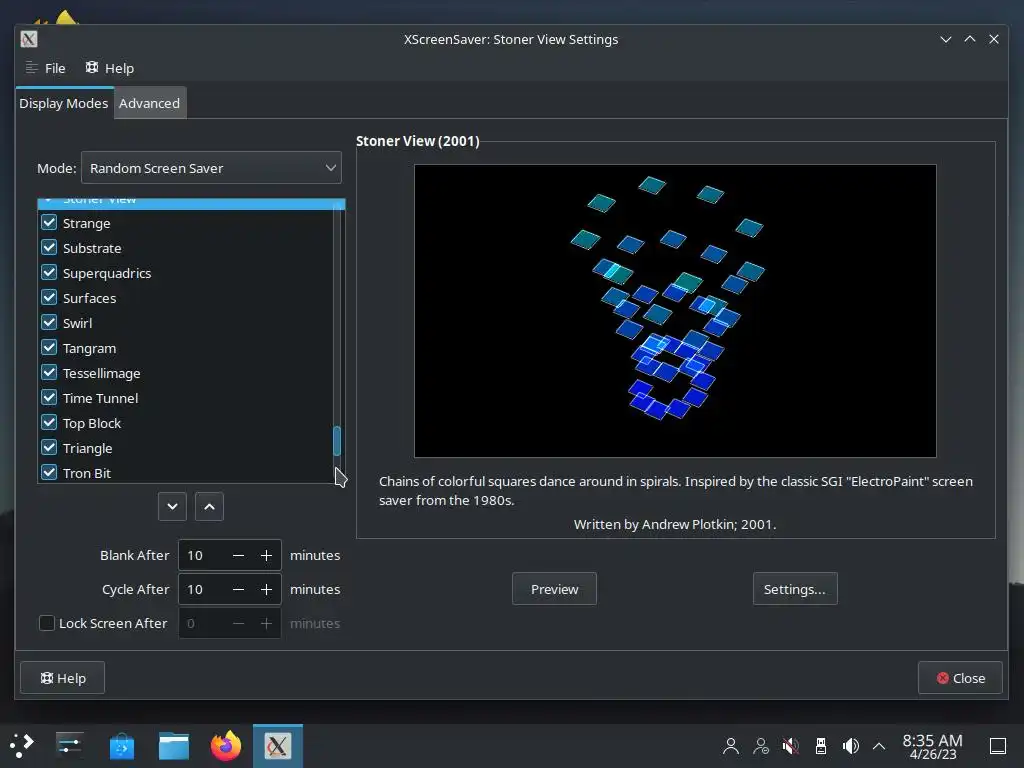Image resolution: width=1024 pixels, height=768 pixels.
Task: Open the volume control tray icon
Action: [850, 745]
